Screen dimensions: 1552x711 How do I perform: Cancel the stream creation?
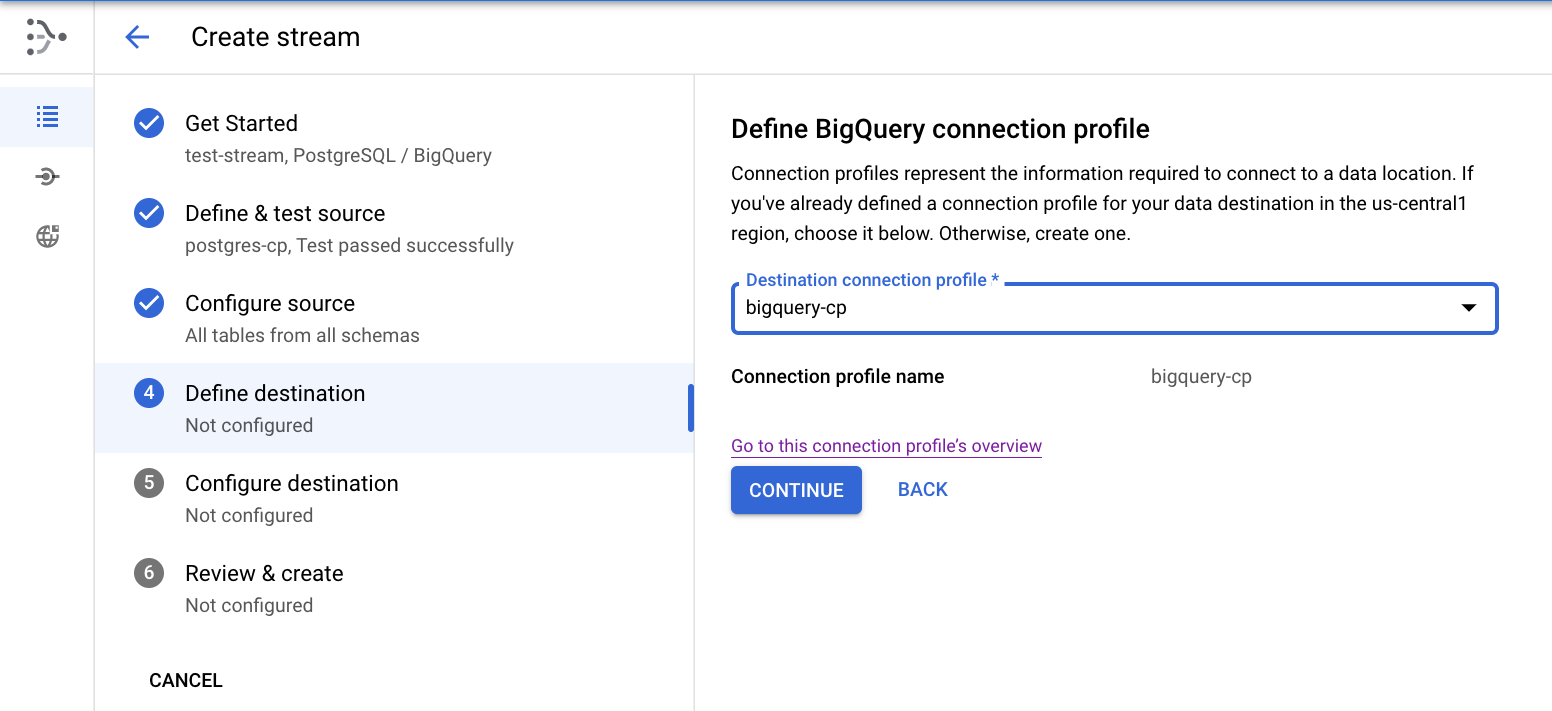coord(186,680)
